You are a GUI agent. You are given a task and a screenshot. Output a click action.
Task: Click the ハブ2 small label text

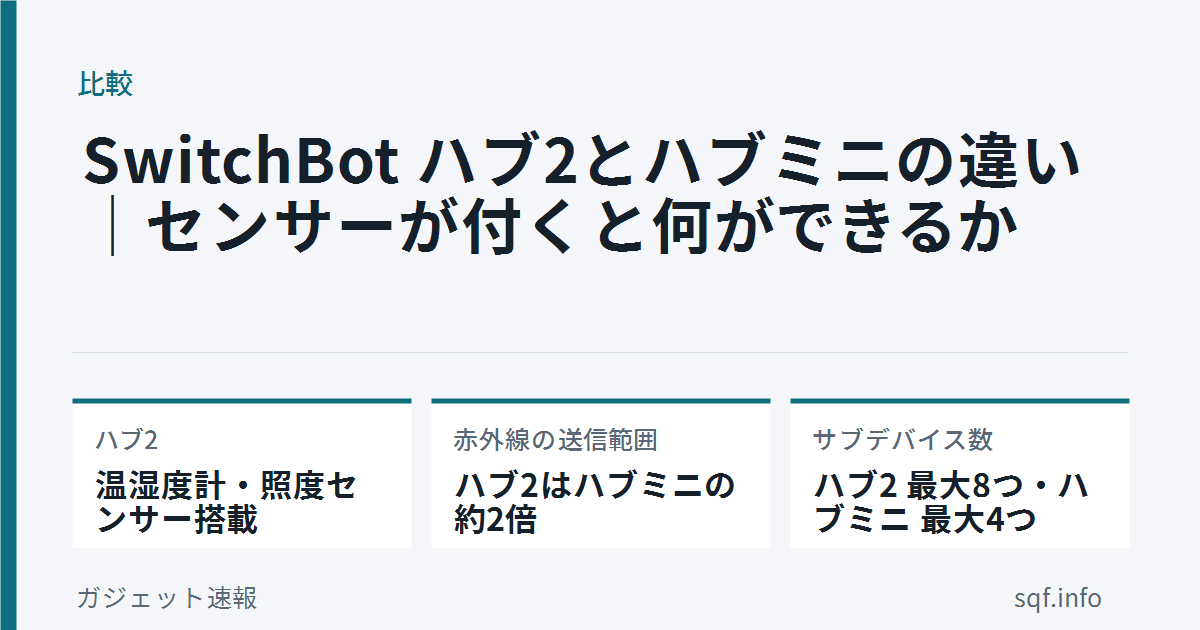pos(127,439)
